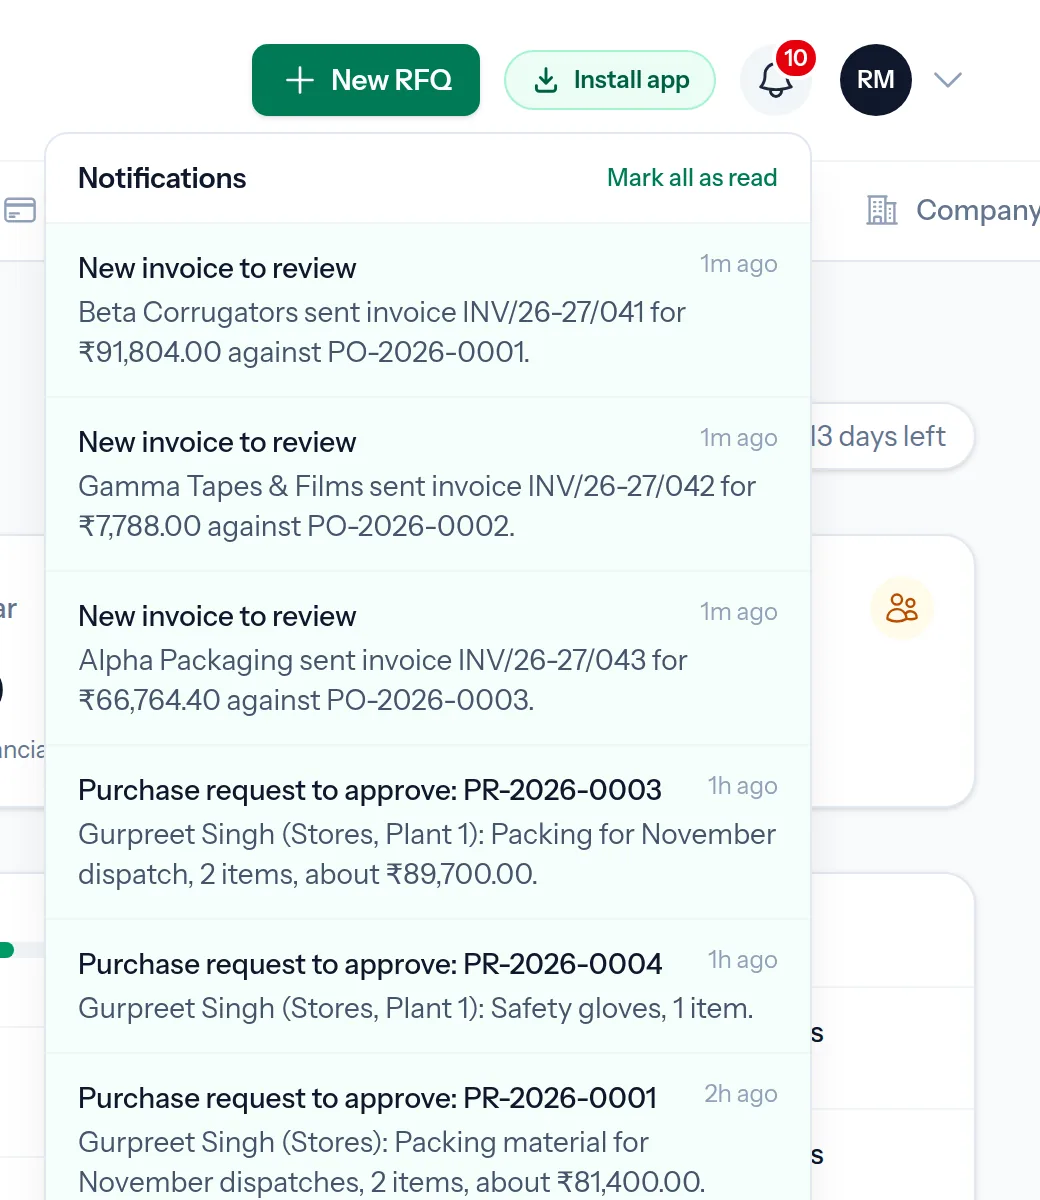Screen dimensions: 1040x1200
Task: Click the download icon in Install app
Action: (x=545, y=80)
